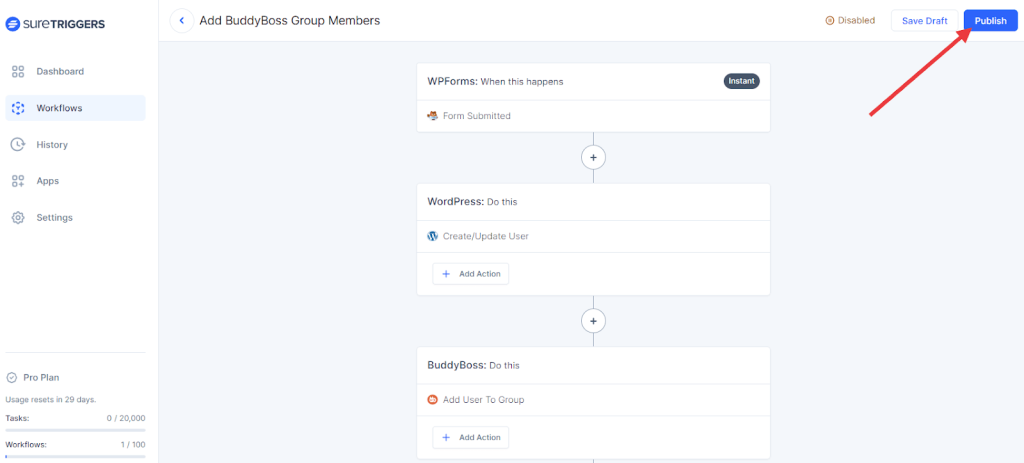Click Add Action under WordPress step
Image resolution: width=1024 pixels, height=463 pixels.
[x=471, y=274]
